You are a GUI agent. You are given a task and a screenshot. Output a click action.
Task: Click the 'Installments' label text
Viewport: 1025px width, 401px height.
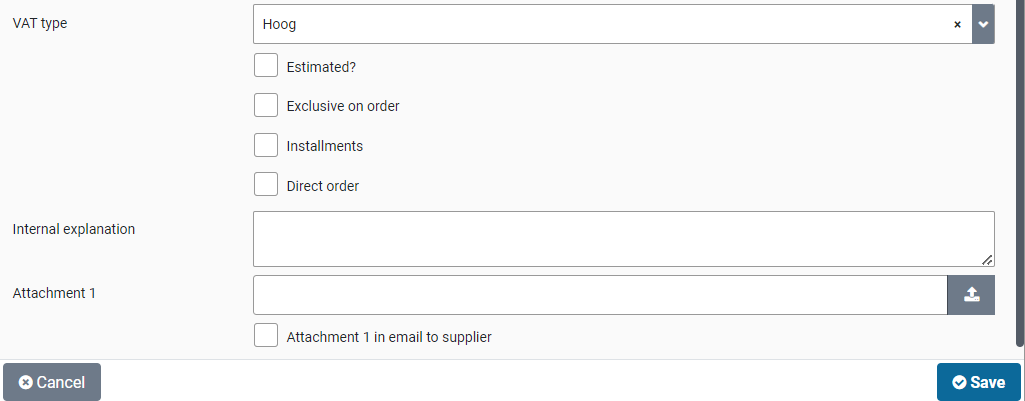pos(324,146)
